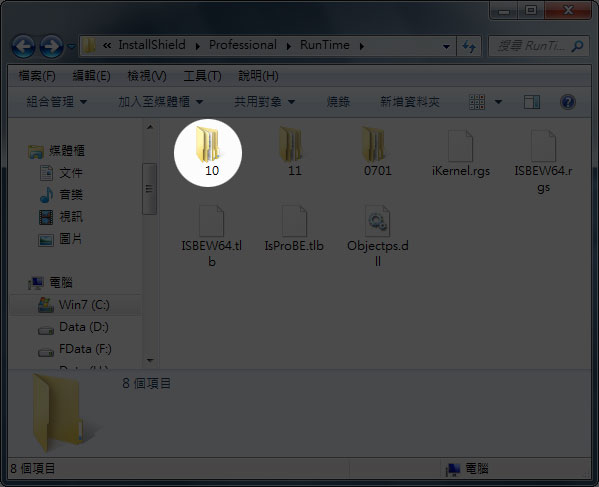Open the folder named 10

(x=208, y=152)
